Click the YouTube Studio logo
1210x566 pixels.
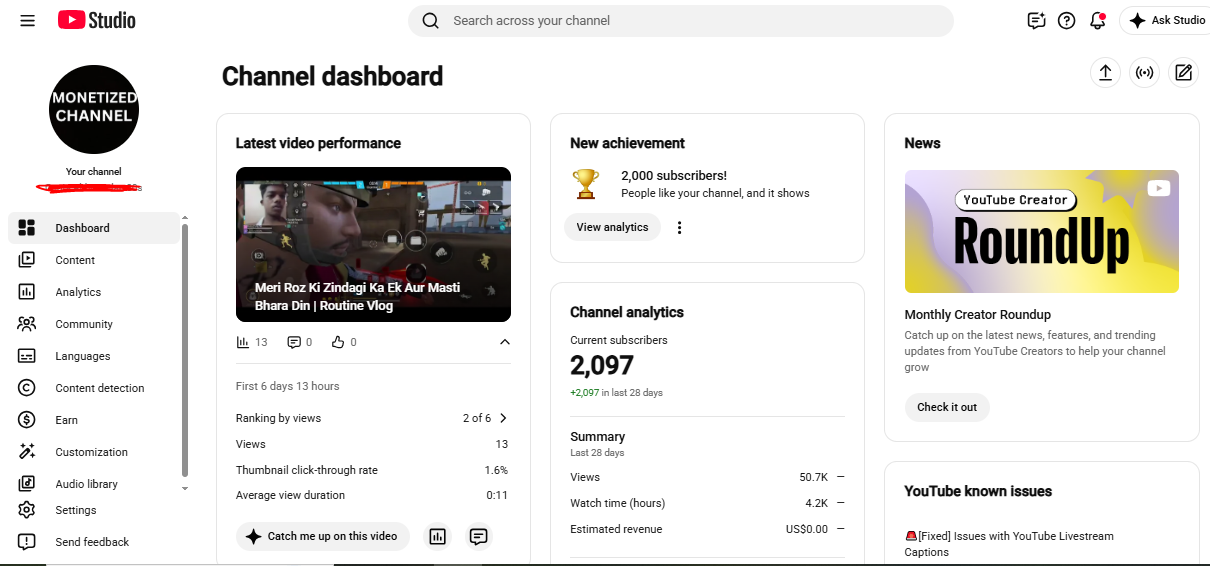click(x=96, y=20)
